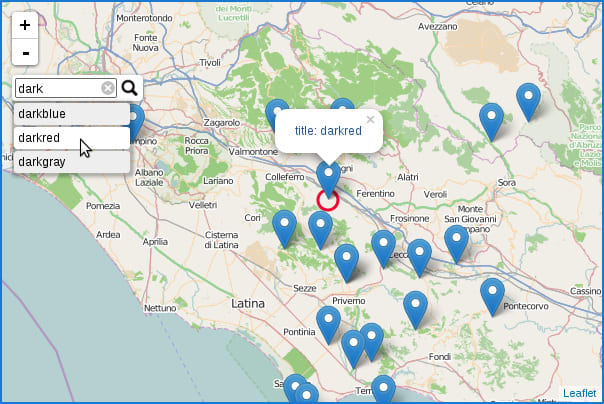Image resolution: width=604 pixels, height=404 pixels.
Task: Focus the search field containing "dark"
Action: pyautogui.click(x=65, y=88)
